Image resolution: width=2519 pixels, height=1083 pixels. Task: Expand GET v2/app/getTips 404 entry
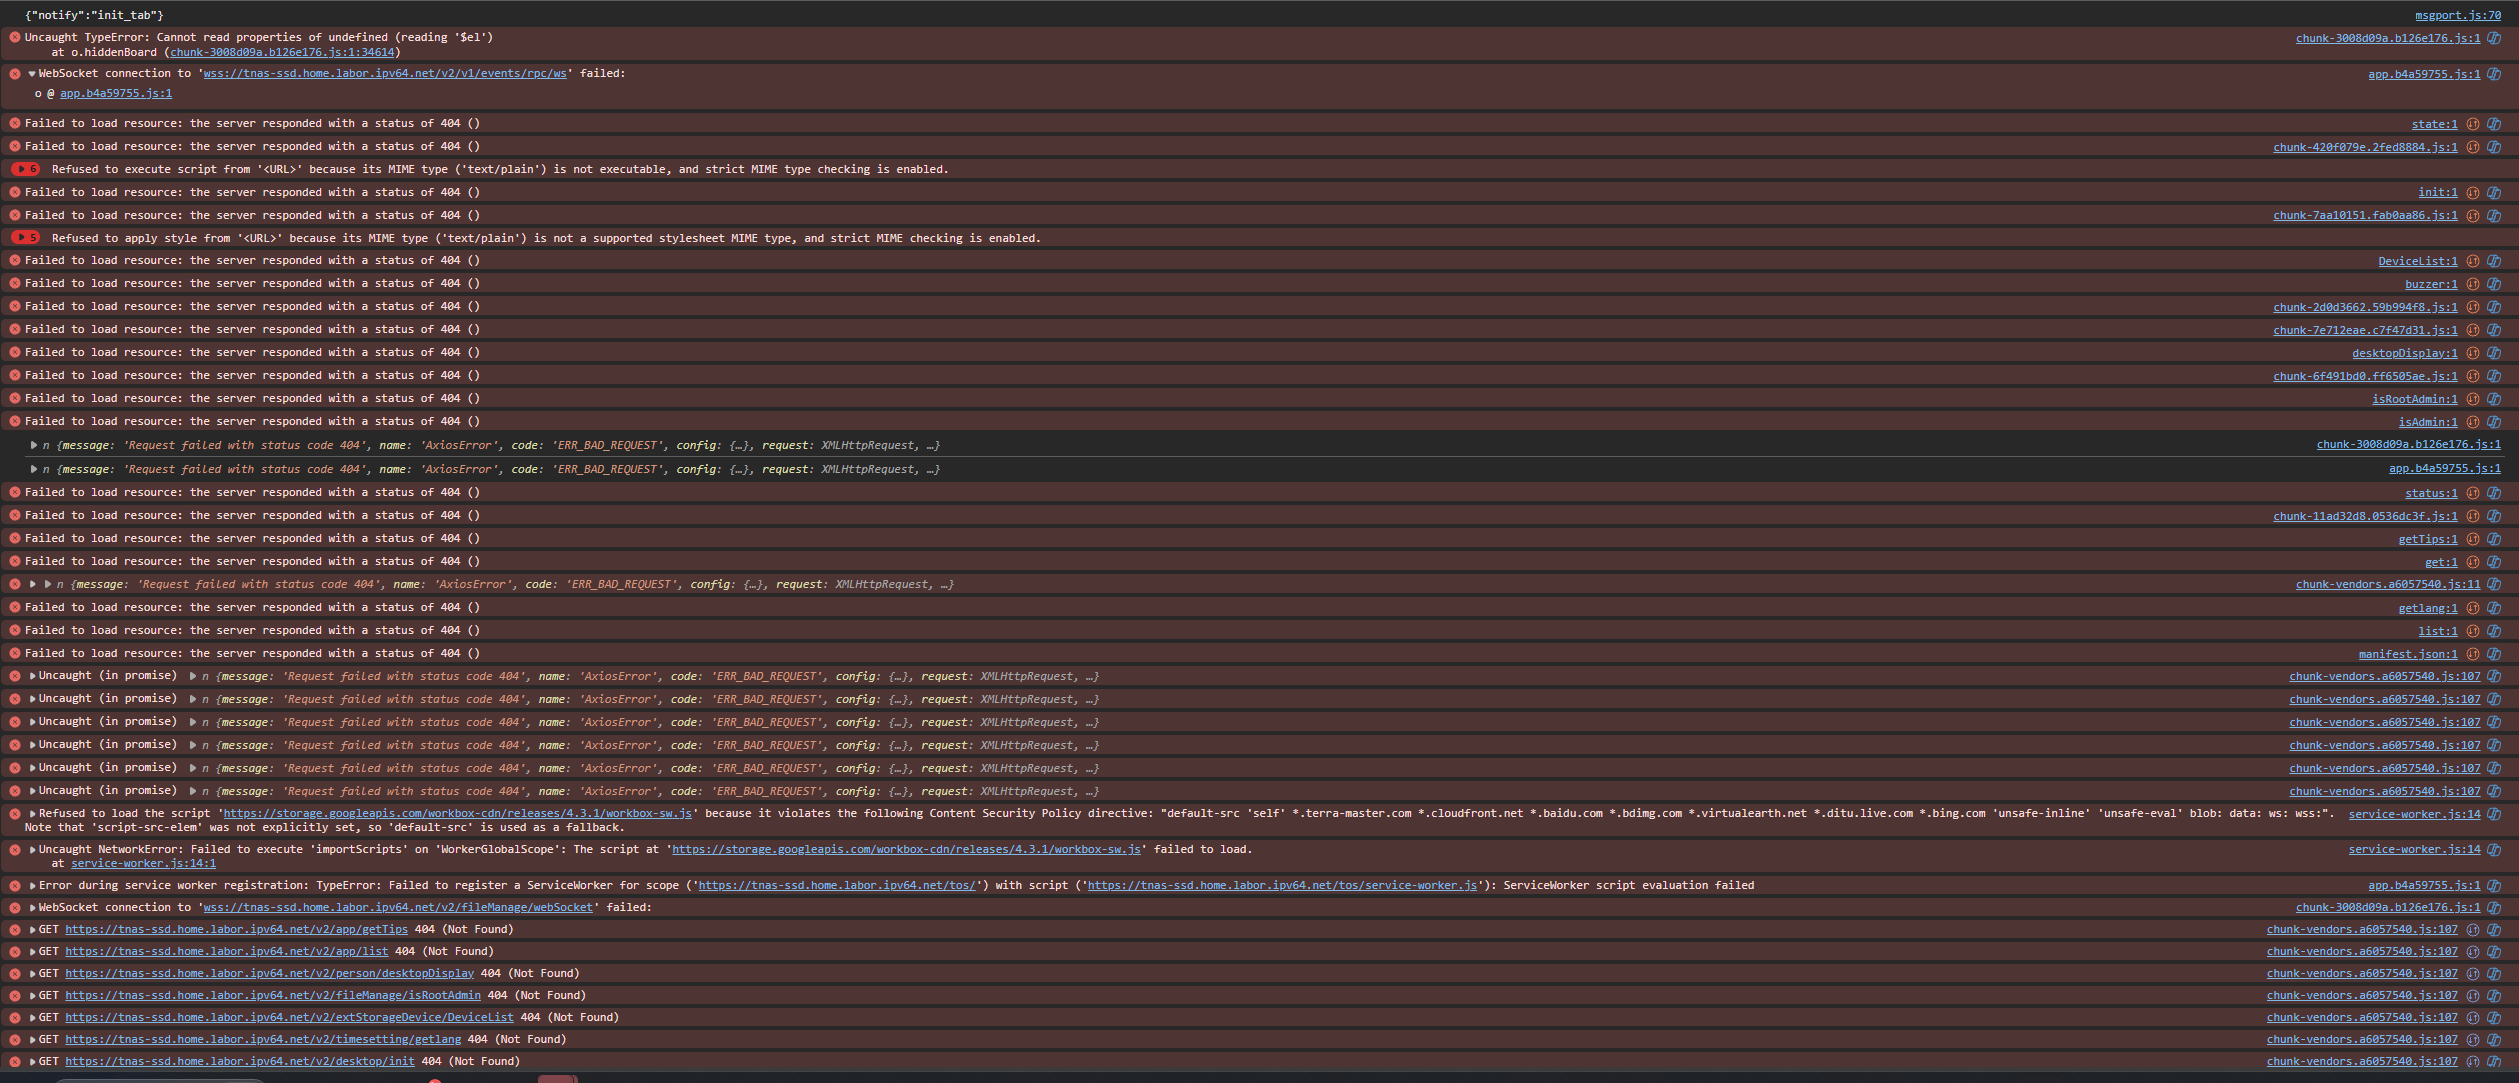tap(32, 930)
